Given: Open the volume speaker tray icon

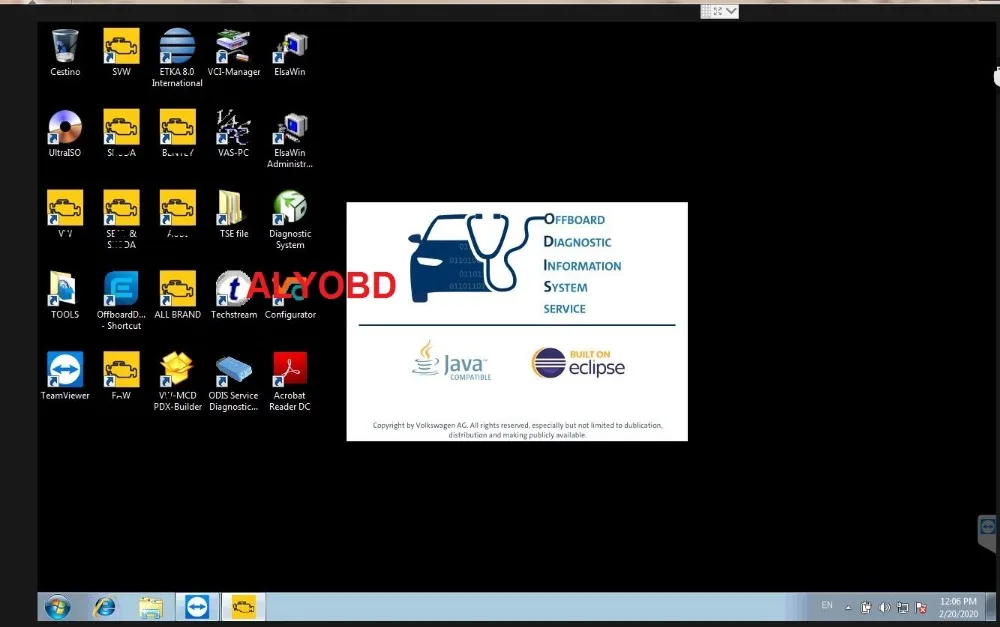Looking at the screenshot, I should tap(884, 607).
